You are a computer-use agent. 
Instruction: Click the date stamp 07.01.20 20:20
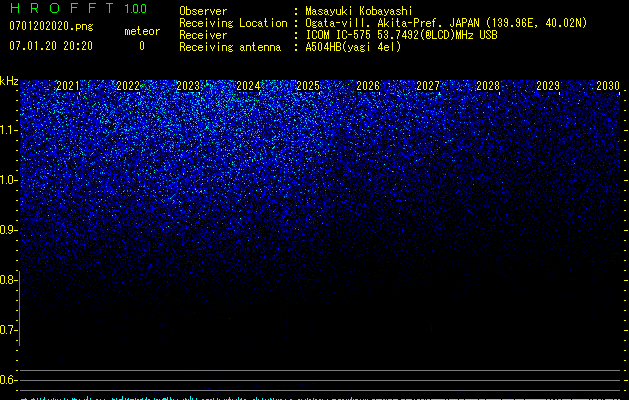point(51,46)
